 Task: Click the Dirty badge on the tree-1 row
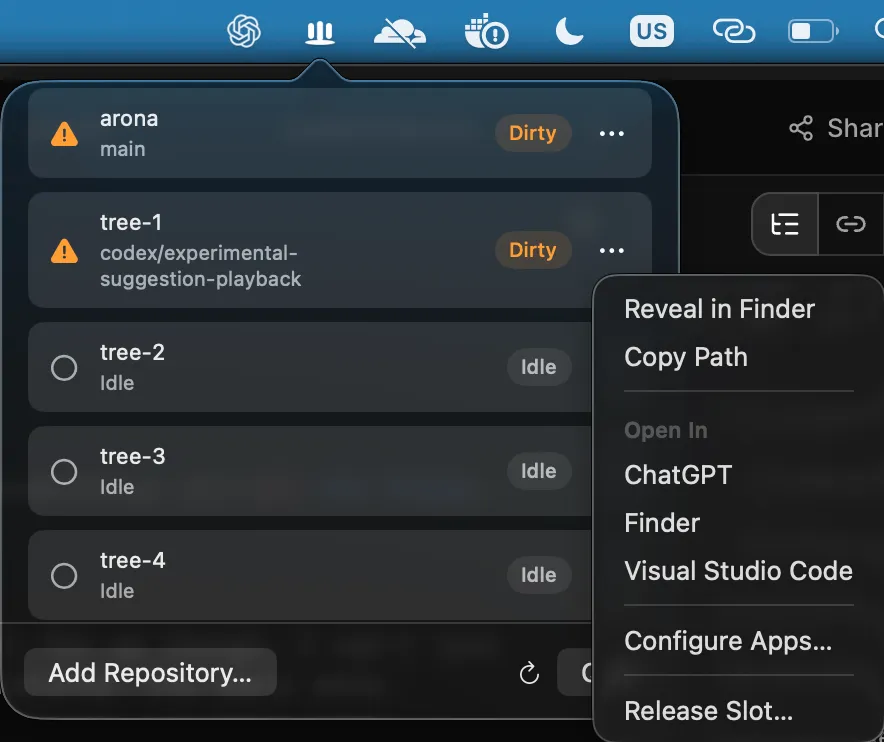(x=533, y=250)
